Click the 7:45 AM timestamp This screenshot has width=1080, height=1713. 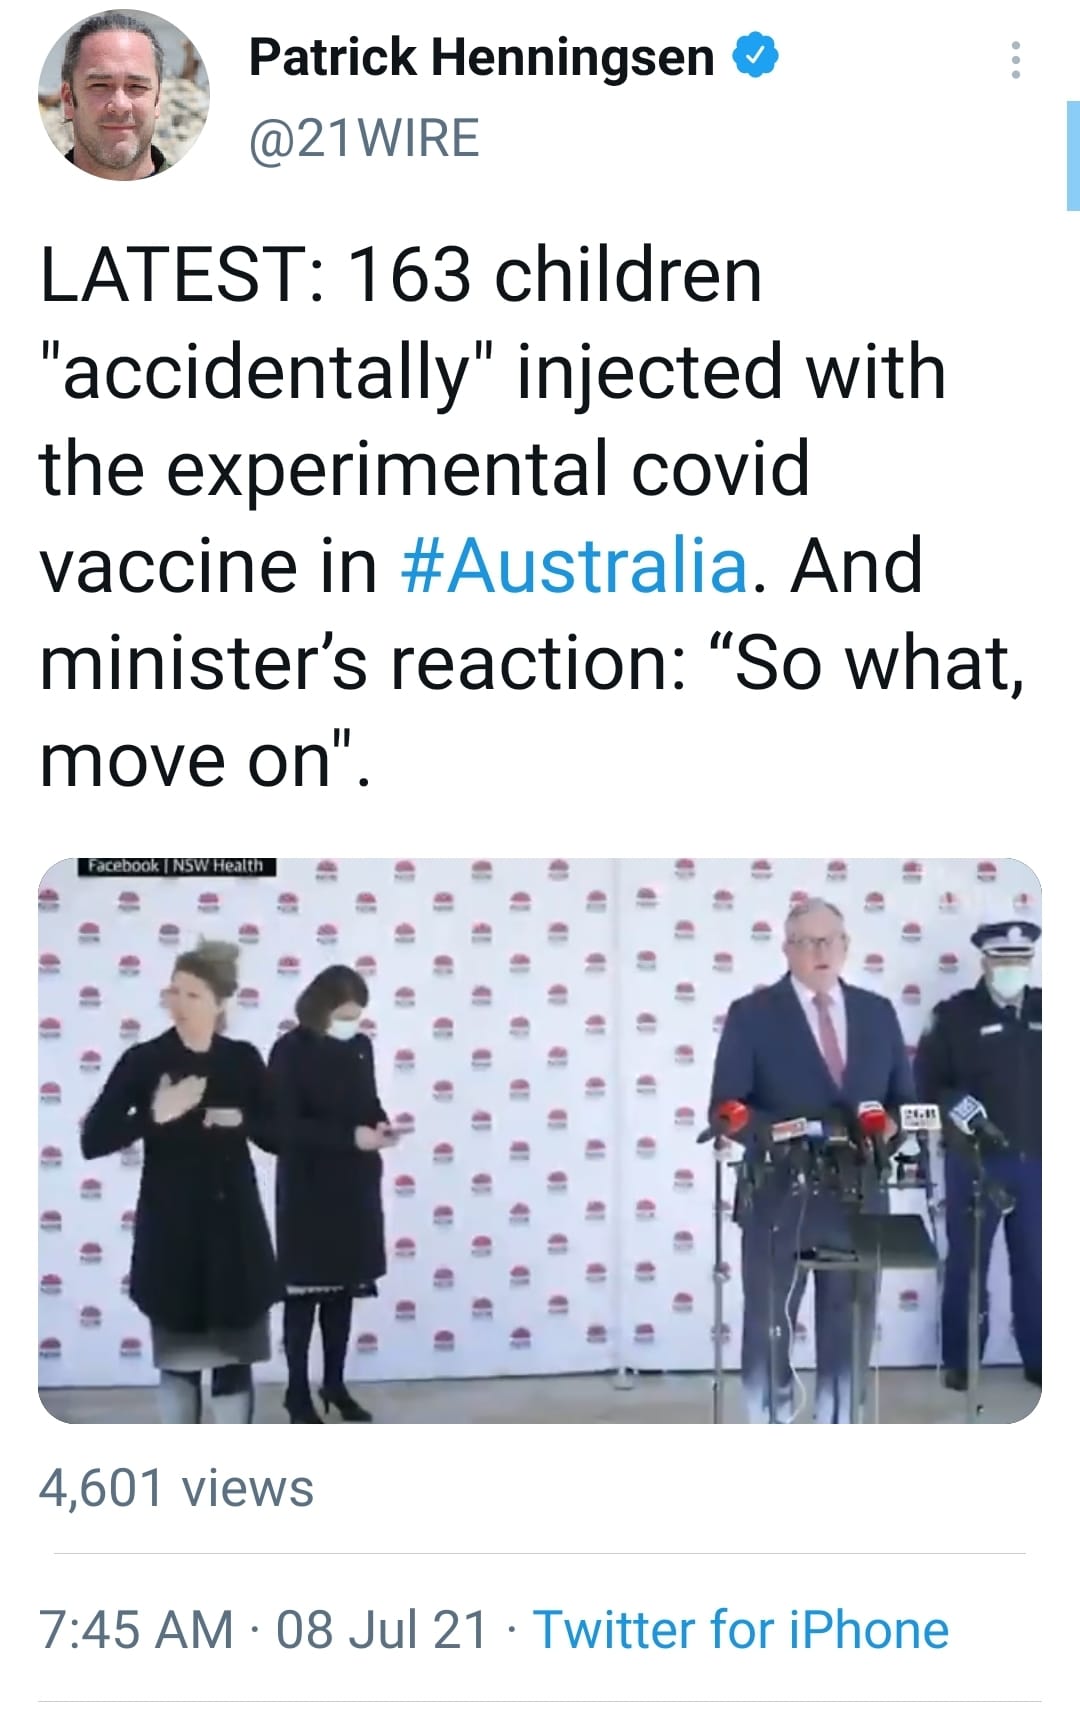136,1629
